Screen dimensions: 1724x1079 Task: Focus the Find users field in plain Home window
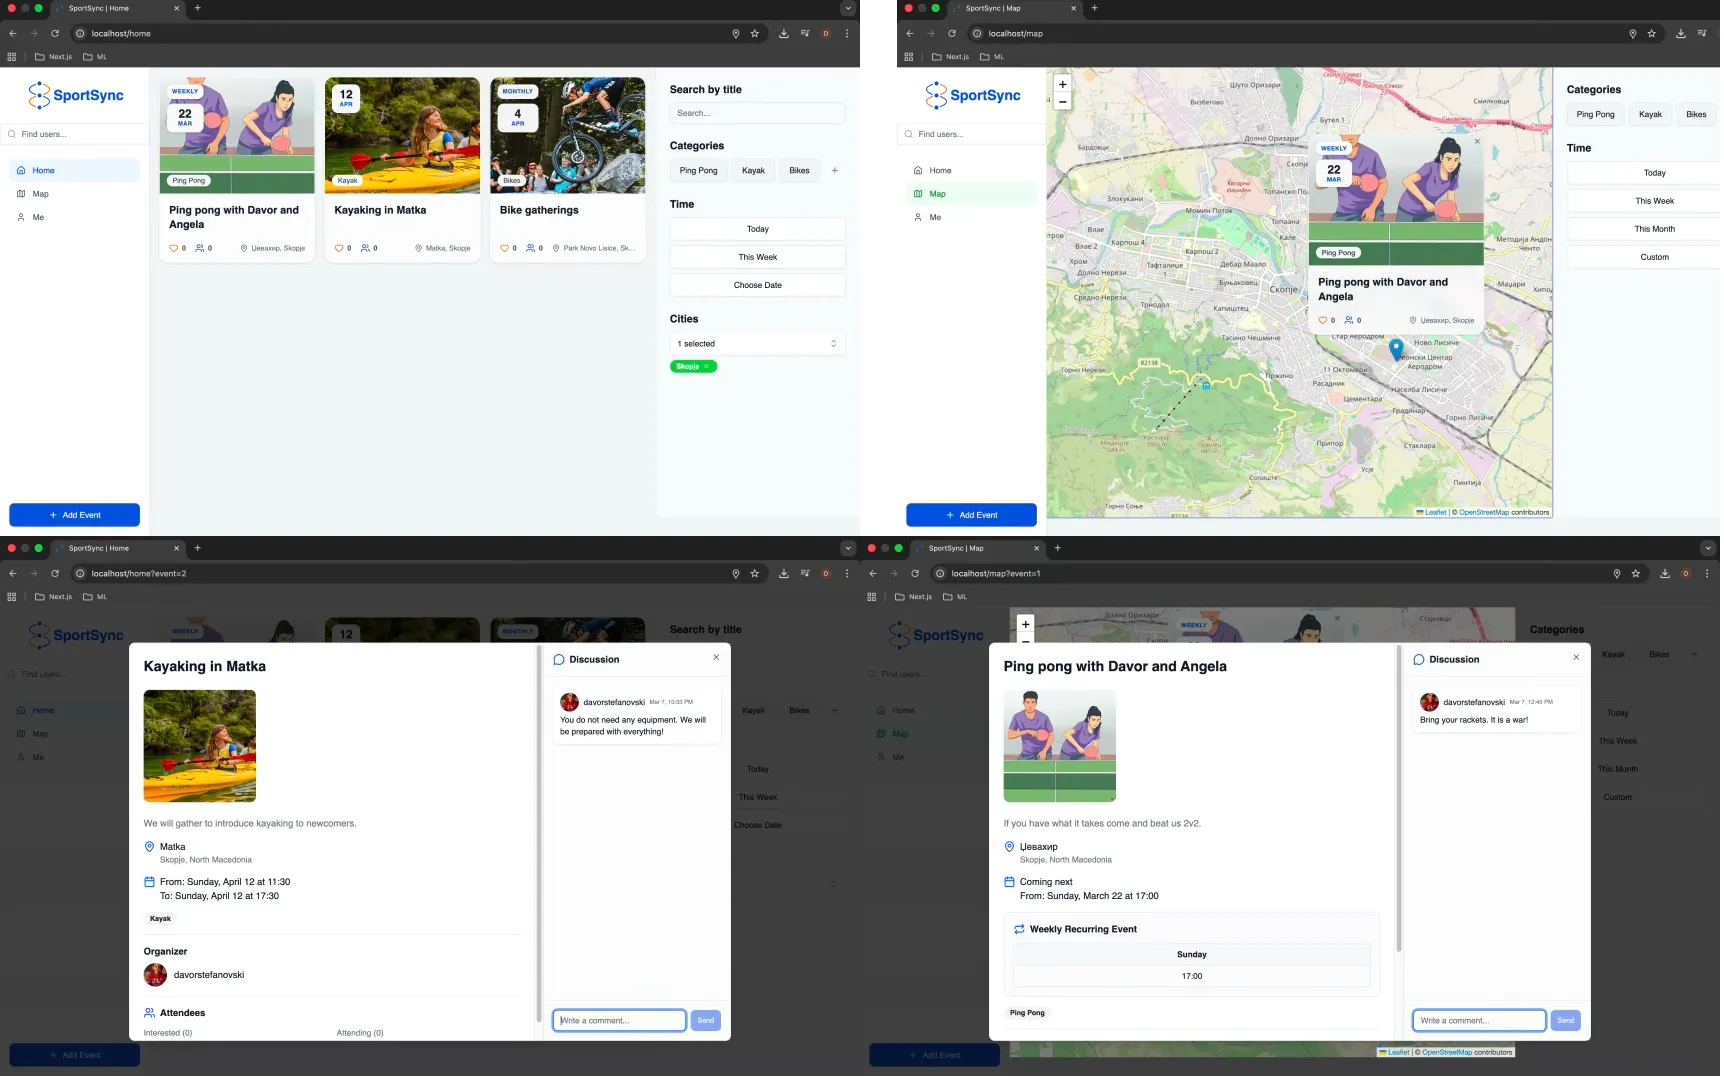(75, 135)
